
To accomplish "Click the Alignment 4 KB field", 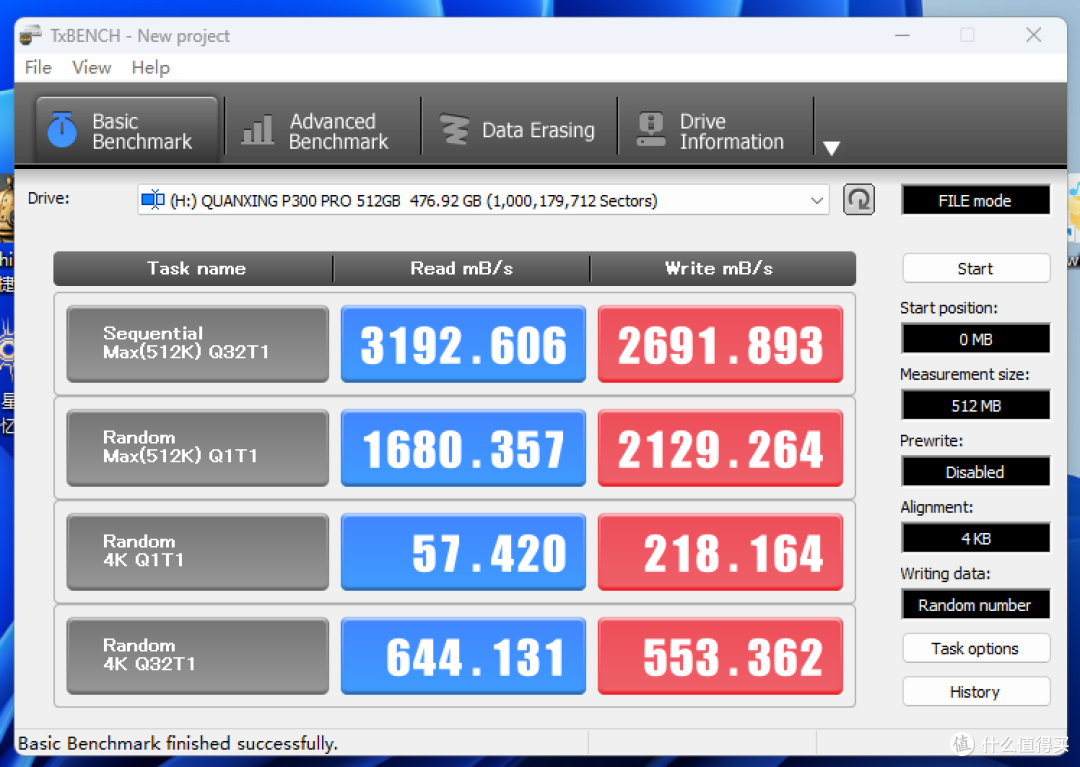I will [976, 538].
